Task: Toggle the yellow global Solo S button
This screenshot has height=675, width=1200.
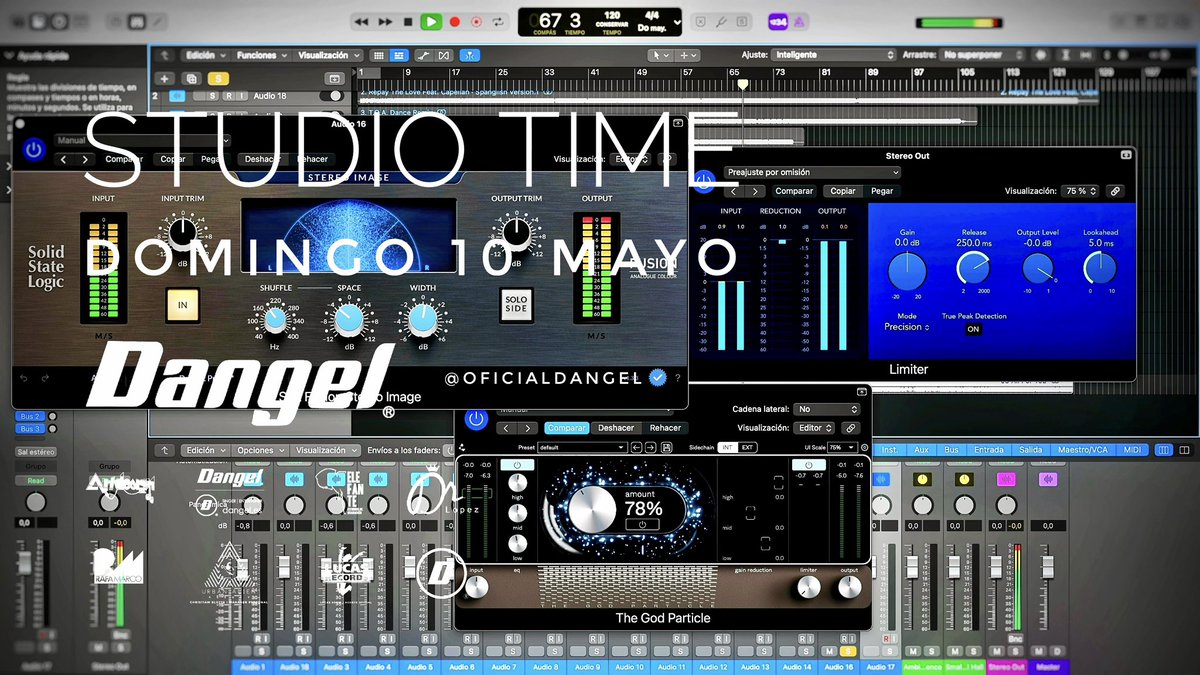Action: click(x=218, y=78)
